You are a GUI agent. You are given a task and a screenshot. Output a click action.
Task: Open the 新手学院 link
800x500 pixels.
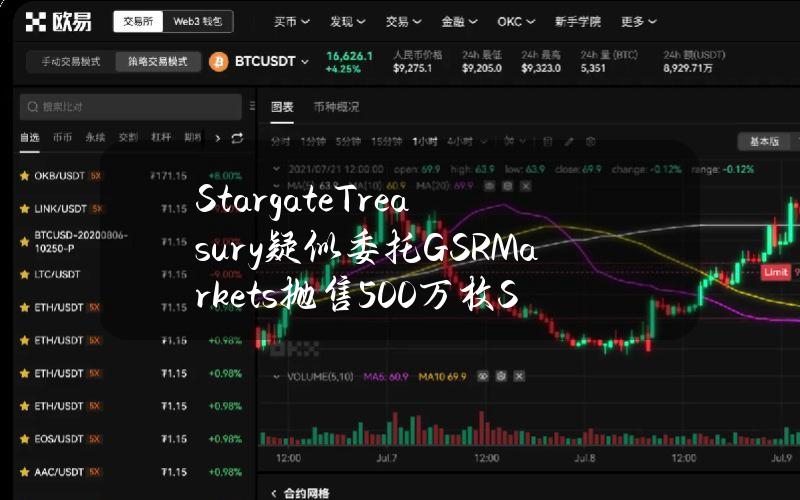578,22
